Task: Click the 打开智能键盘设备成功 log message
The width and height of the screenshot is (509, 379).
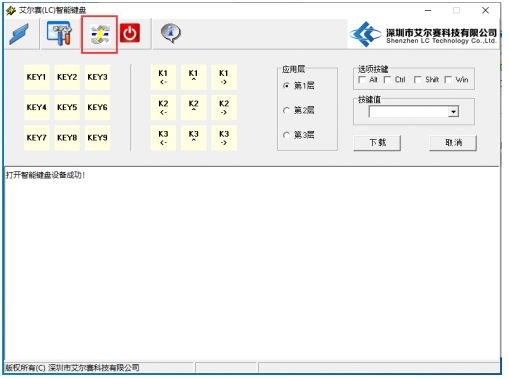Action: tap(45, 175)
